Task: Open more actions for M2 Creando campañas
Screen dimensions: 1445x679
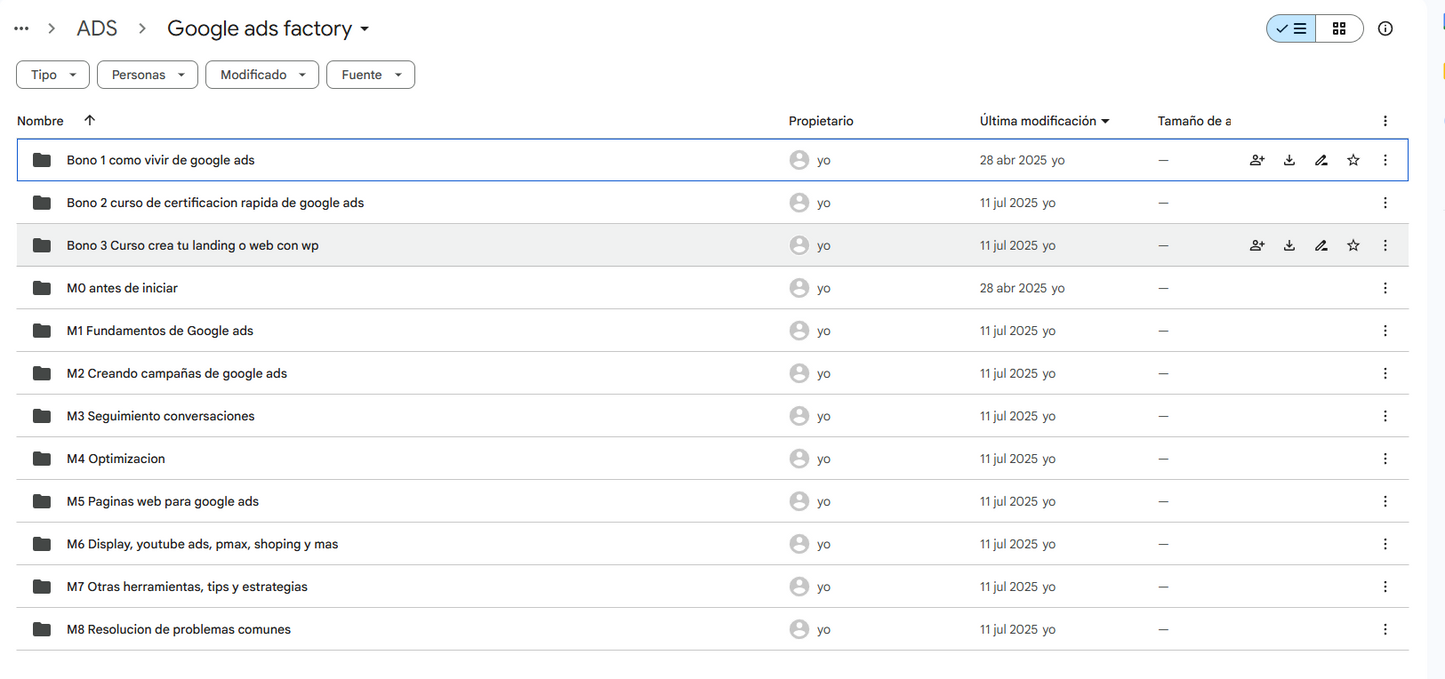Action: point(1385,373)
